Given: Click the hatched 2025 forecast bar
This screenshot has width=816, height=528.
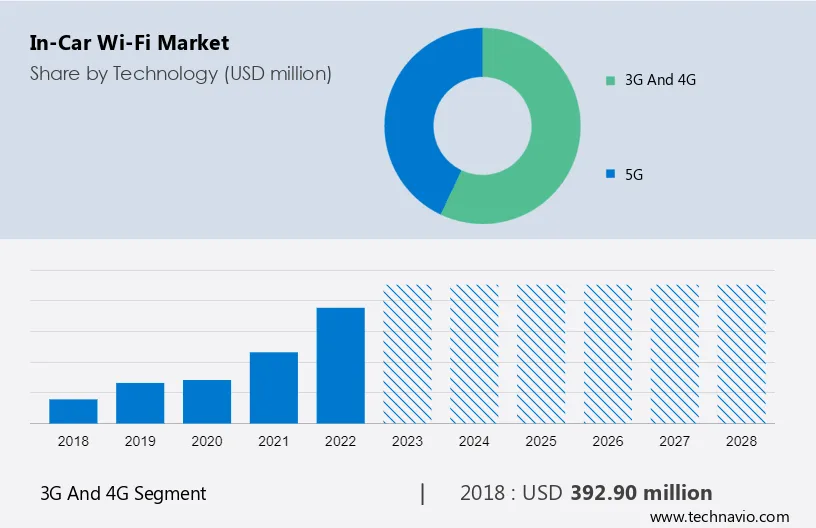Looking at the screenshot, I should pos(541,354).
